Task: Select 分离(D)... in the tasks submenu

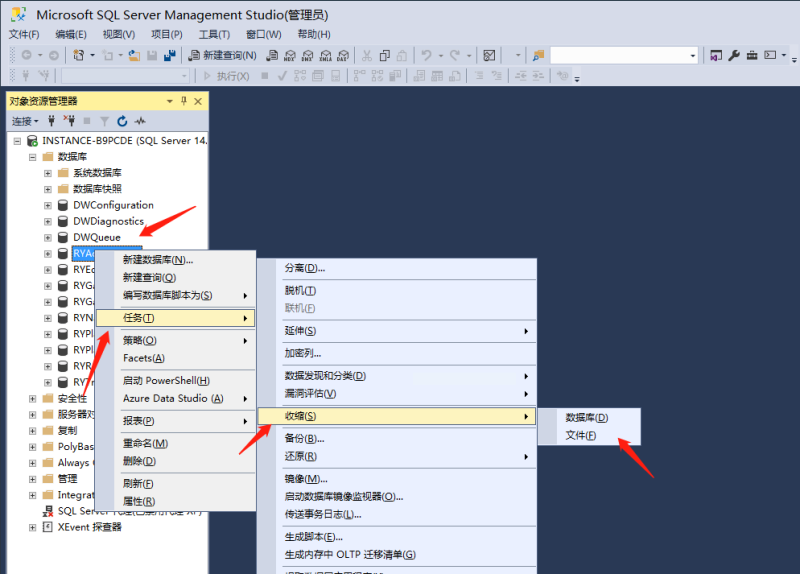Action: click(x=397, y=268)
